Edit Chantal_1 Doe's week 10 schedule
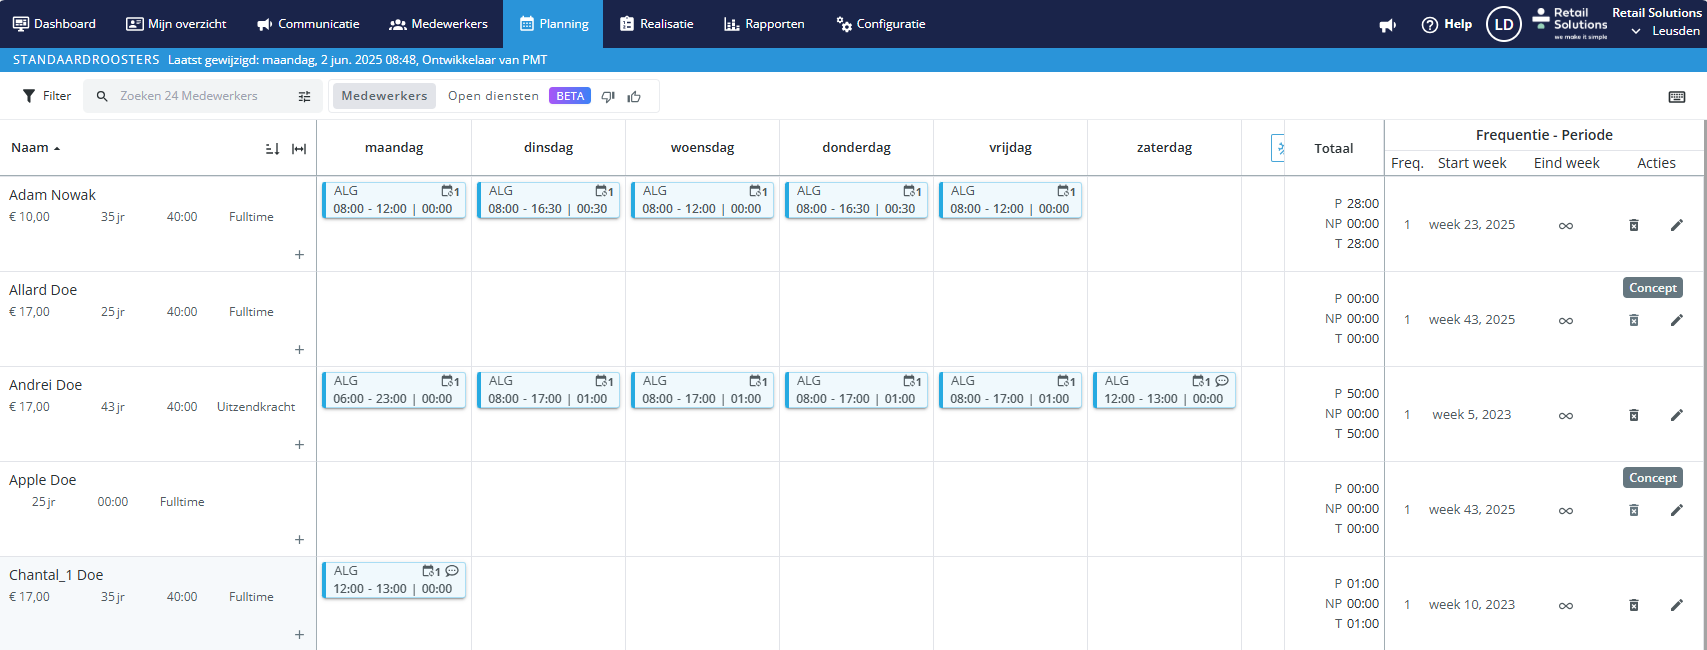1707x650 pixels. [1677, 605]
